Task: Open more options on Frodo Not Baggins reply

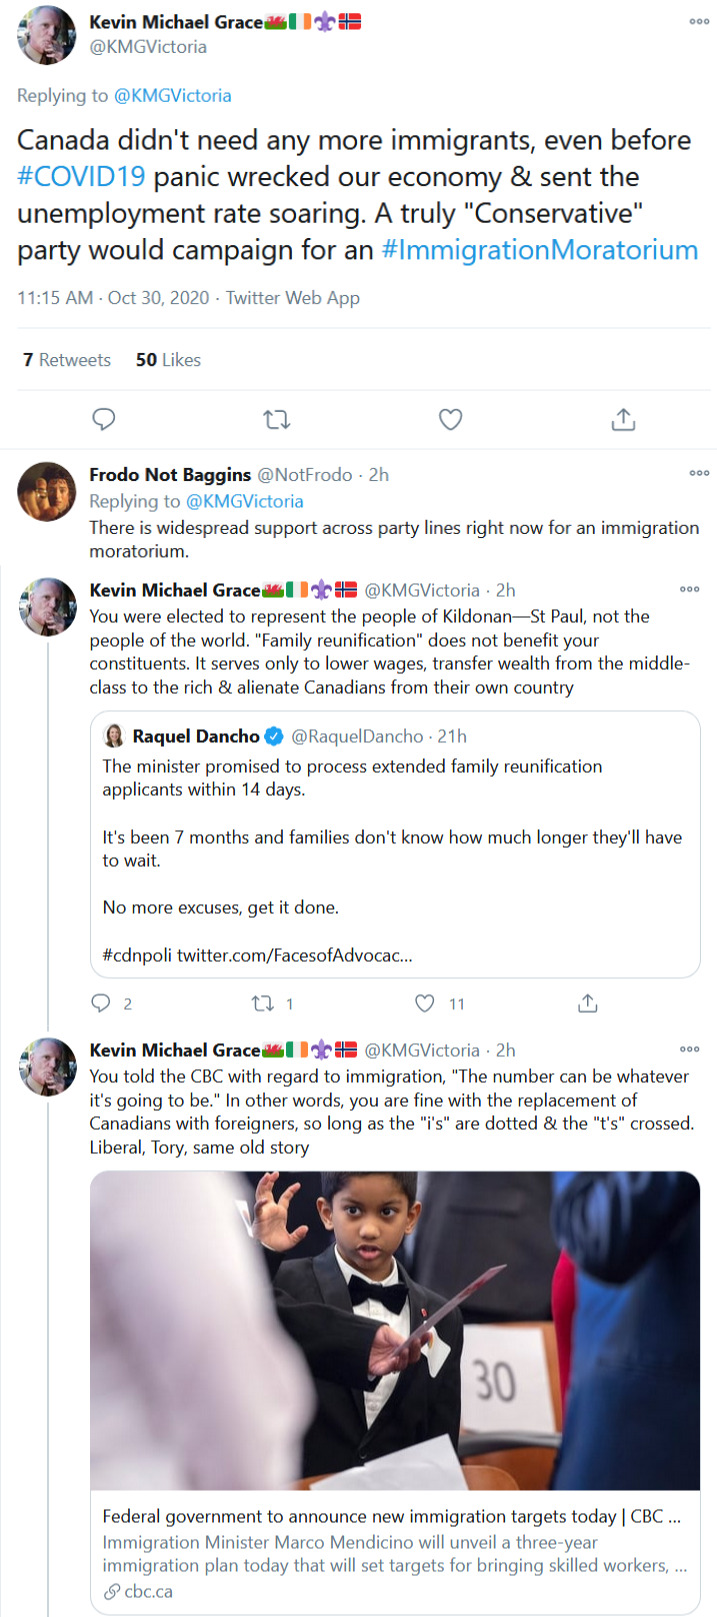Action: (x=699, y=473)
